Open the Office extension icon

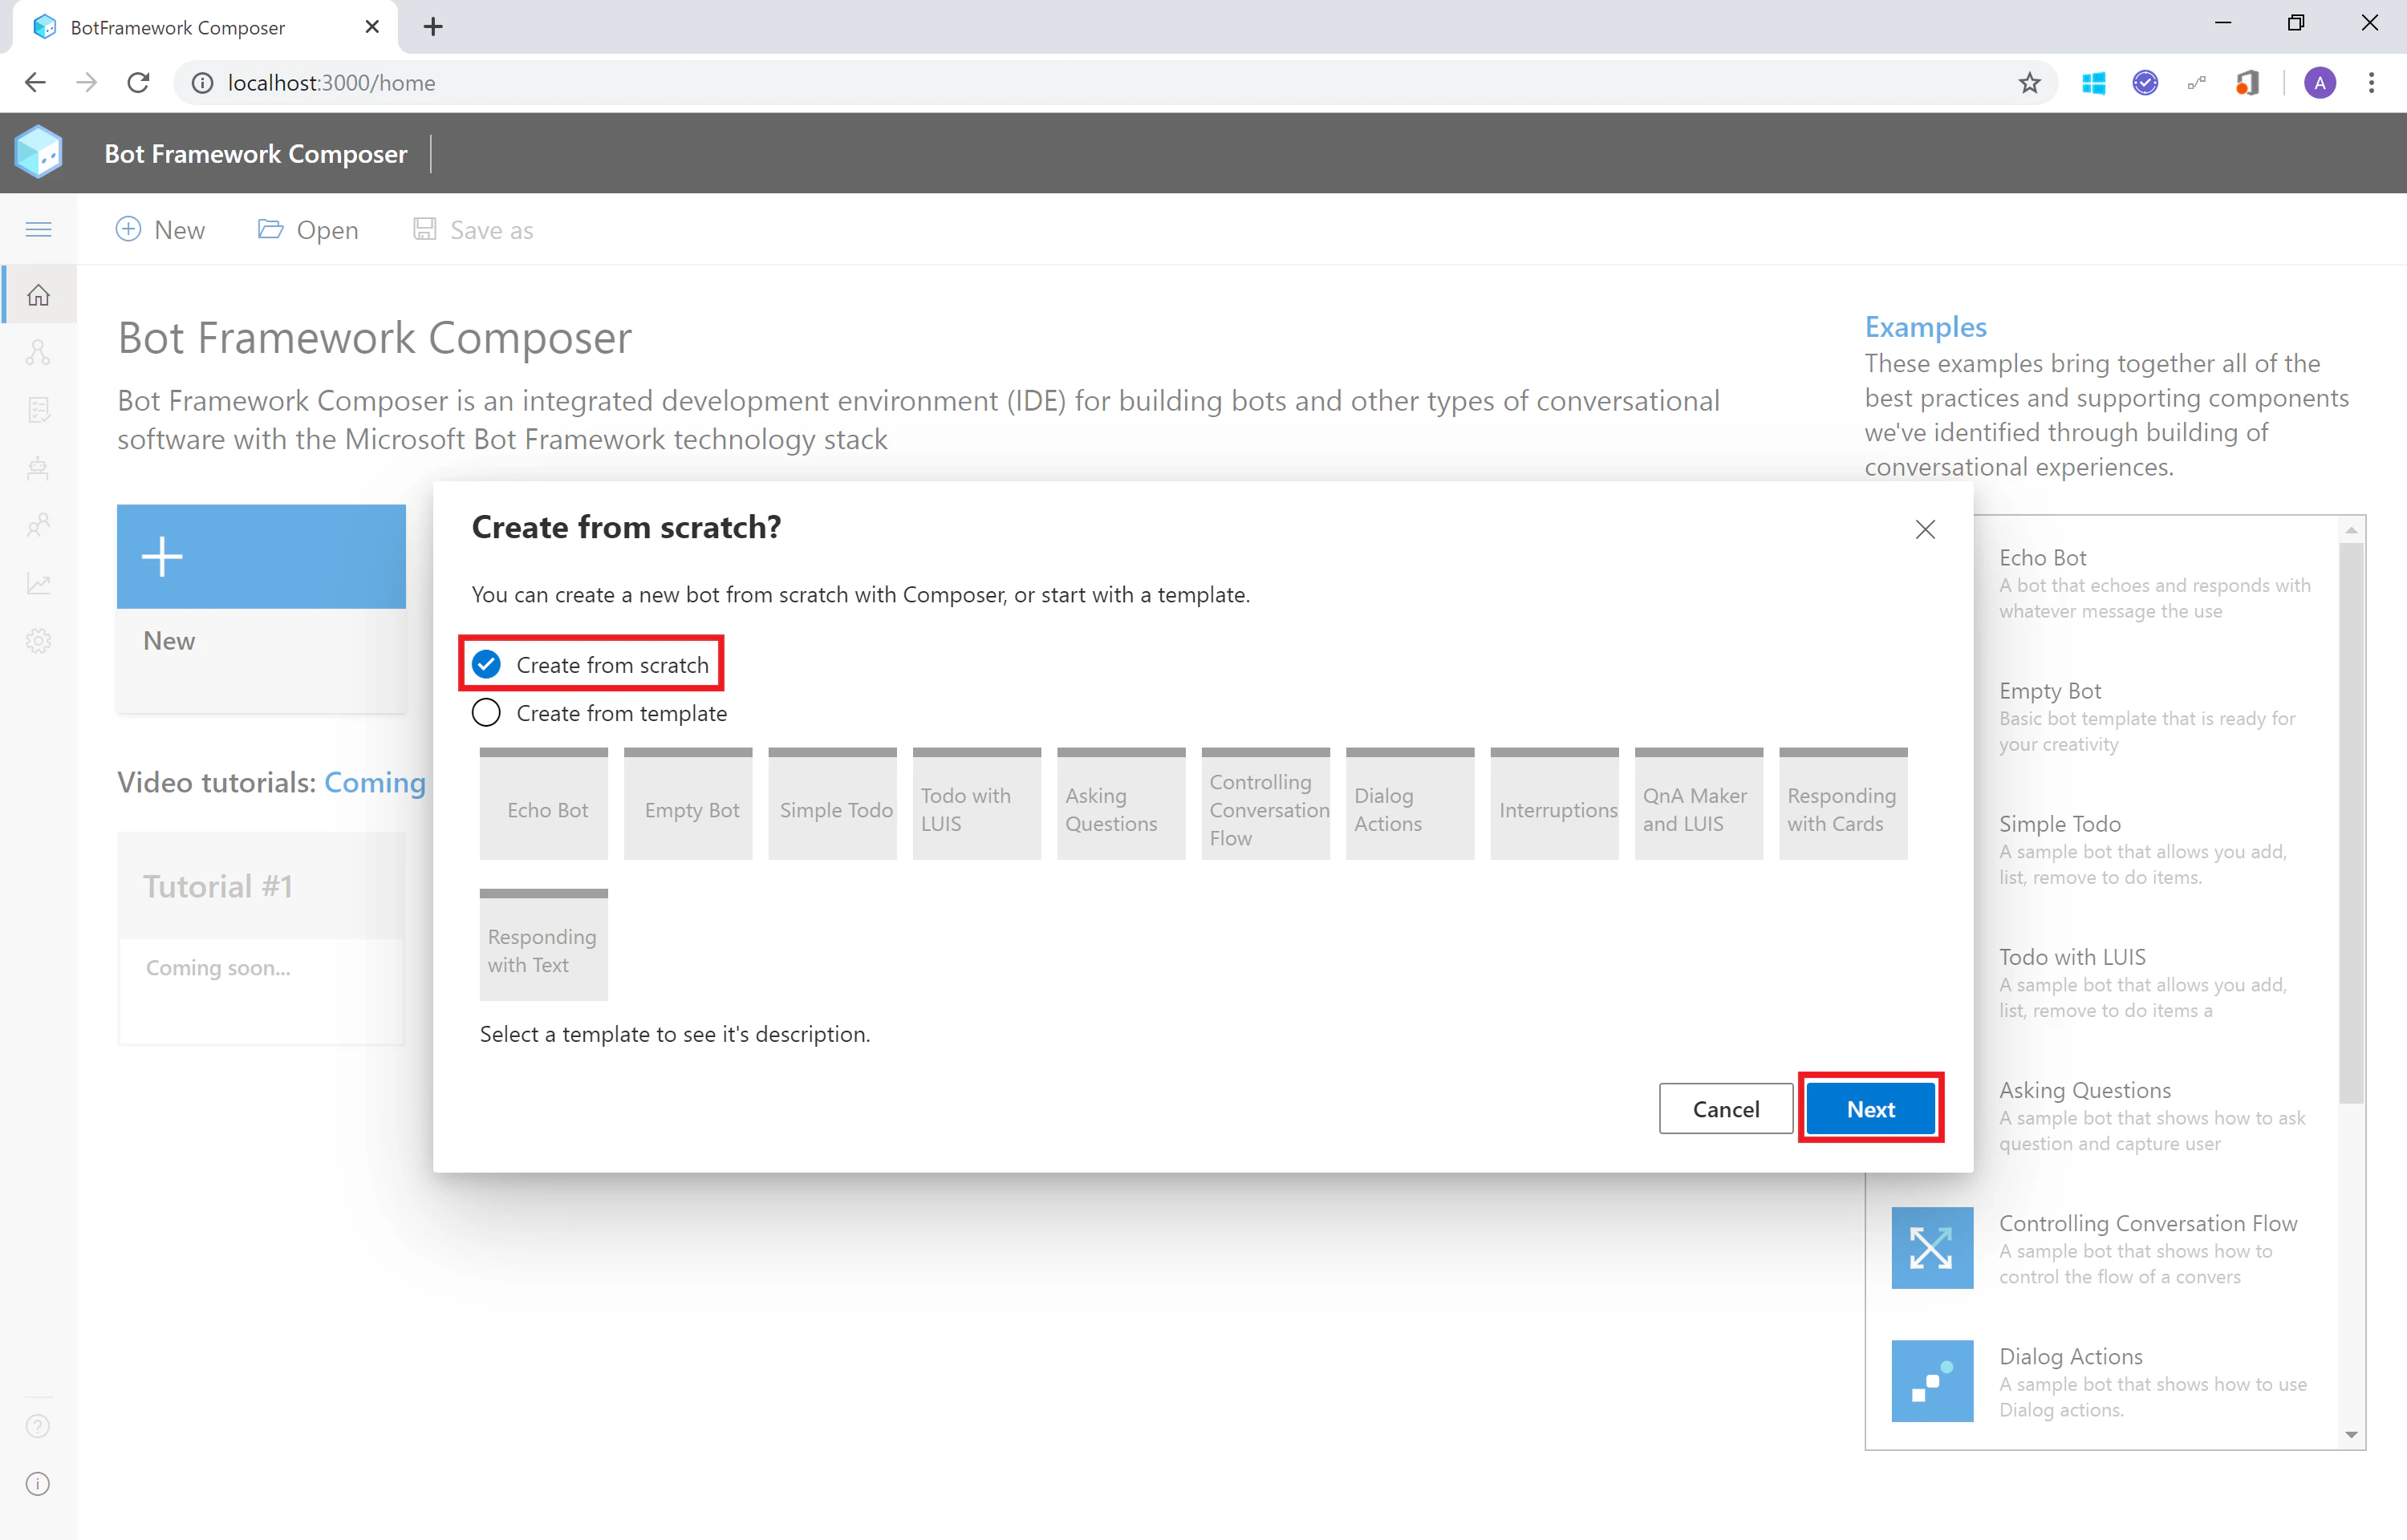(x=2247, y=83)
